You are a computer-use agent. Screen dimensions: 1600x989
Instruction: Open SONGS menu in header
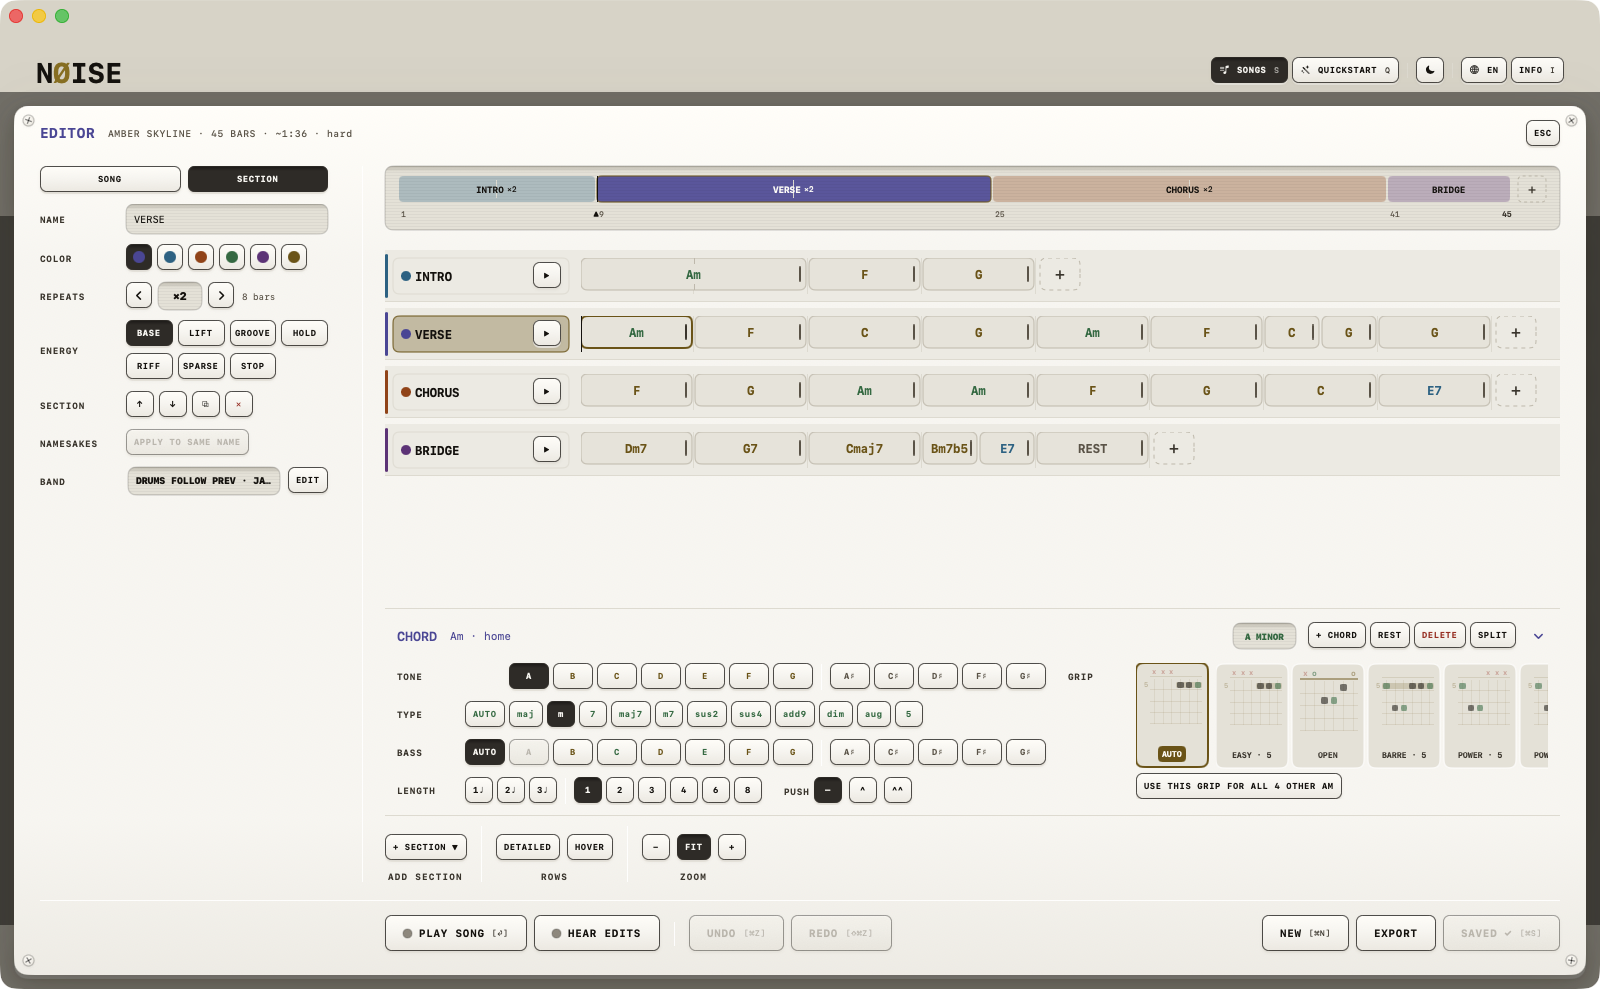(1249, 70)
